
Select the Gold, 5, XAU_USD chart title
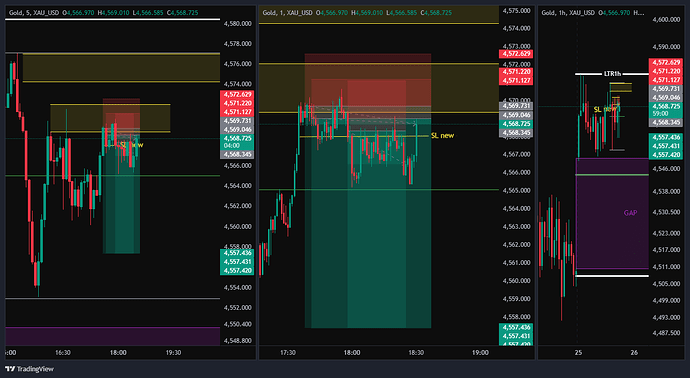(34, 13)
